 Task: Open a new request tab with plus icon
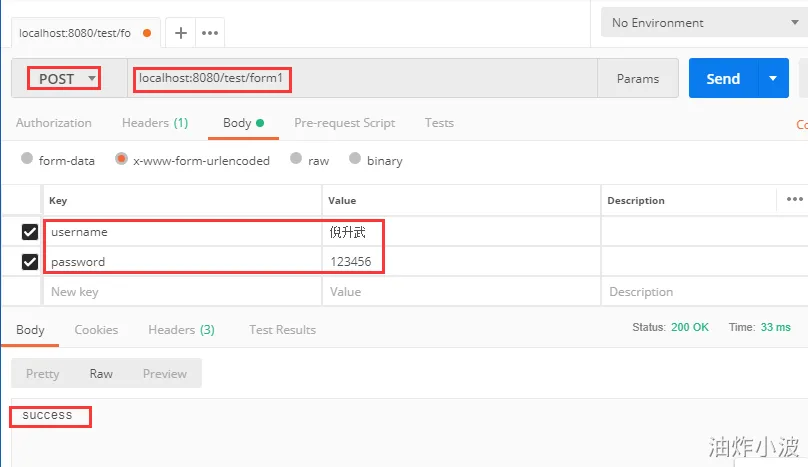[181, 32]
